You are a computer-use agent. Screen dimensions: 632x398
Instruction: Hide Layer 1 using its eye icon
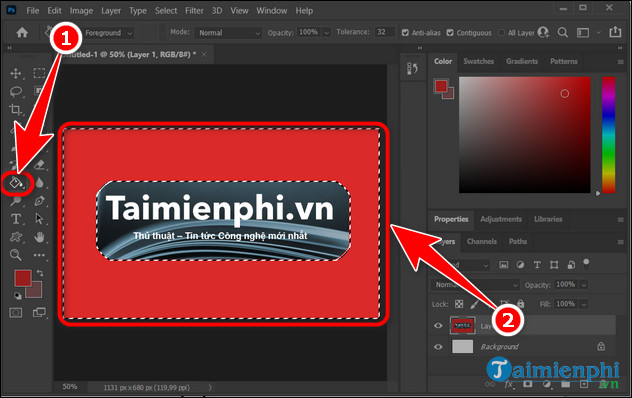point(438,325)
